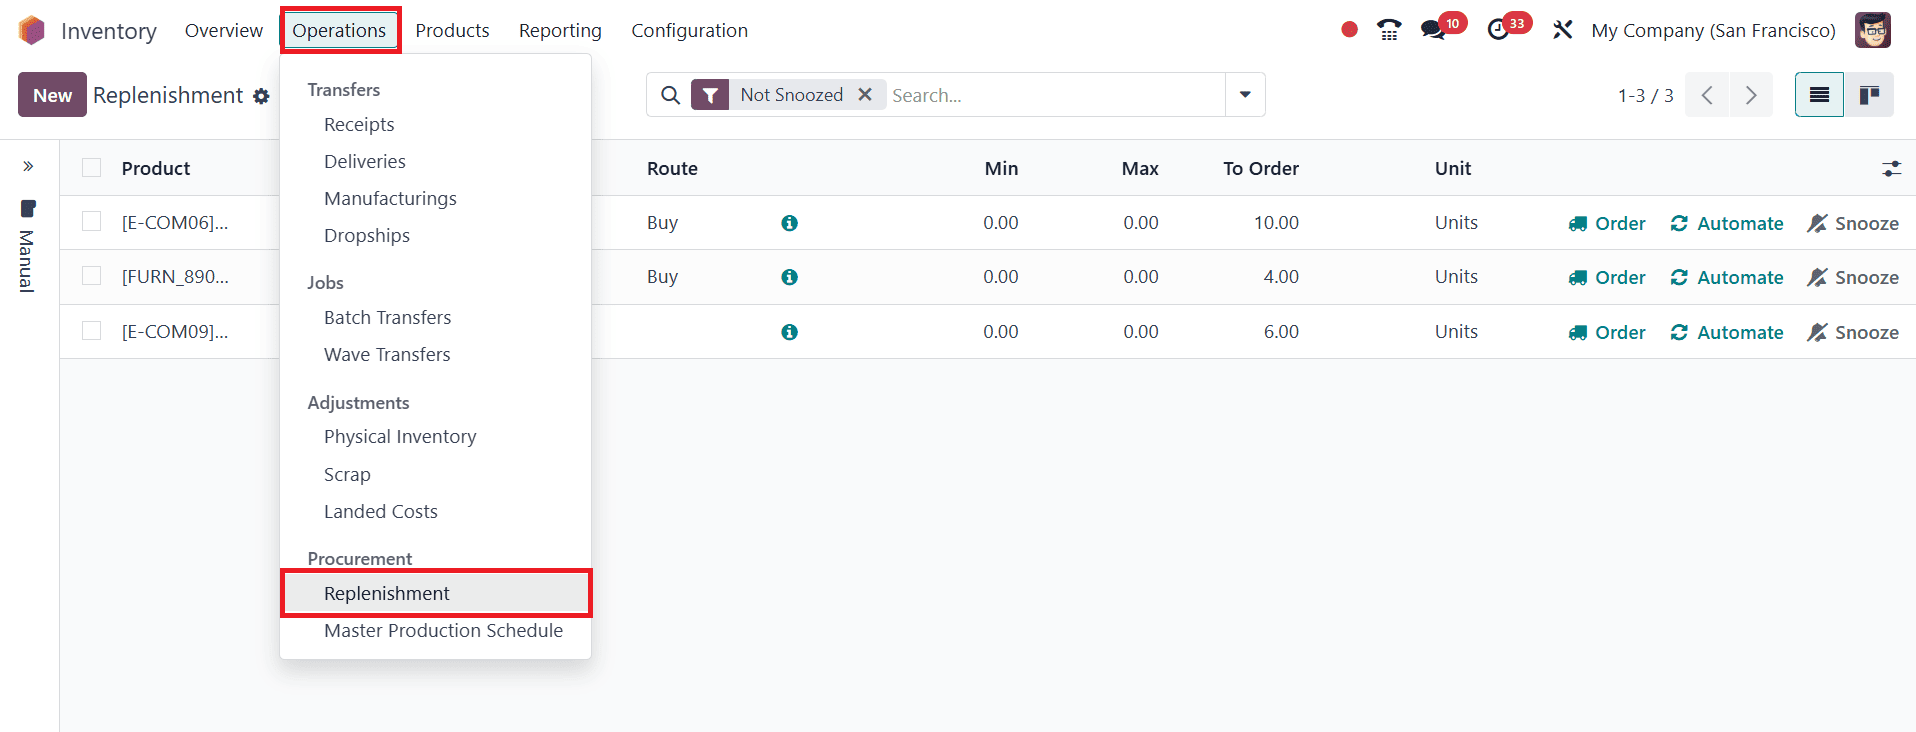Open the debug tools wrench icon

coord(1563,30)
